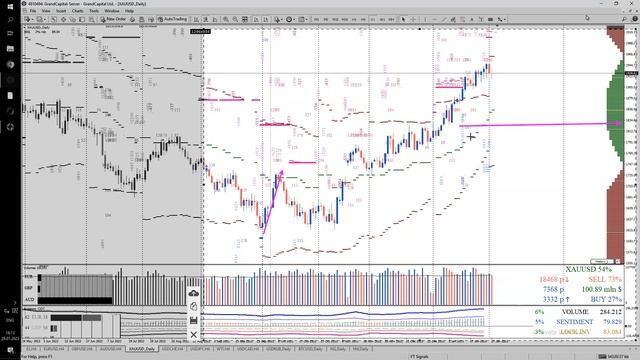This screenshot has width=640, height=360.
Task: Open the Templates dropdown
Action: click(x=302, y=19)
